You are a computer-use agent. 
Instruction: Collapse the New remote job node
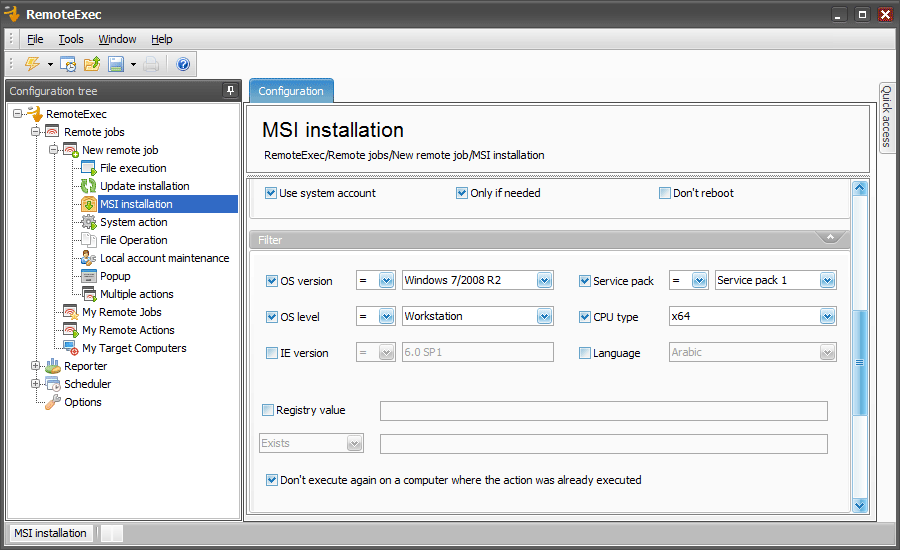(53, 150)
